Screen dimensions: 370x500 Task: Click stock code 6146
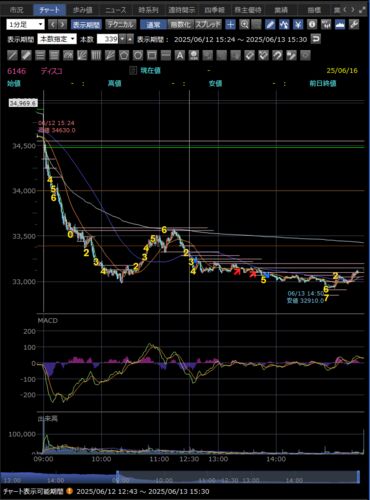pyautogui.click(x=16, y=71)
